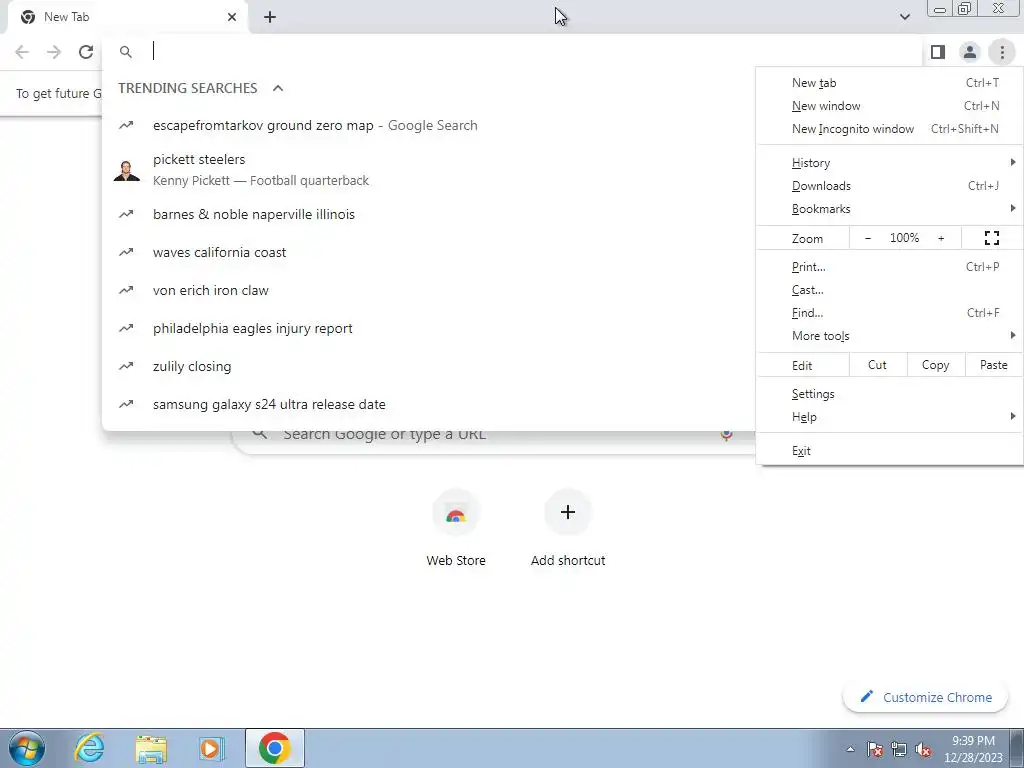This screenshot has width=1024, height=768.
Task: Collapse the Trending Searches section
Action: click(x=278, y=88)
